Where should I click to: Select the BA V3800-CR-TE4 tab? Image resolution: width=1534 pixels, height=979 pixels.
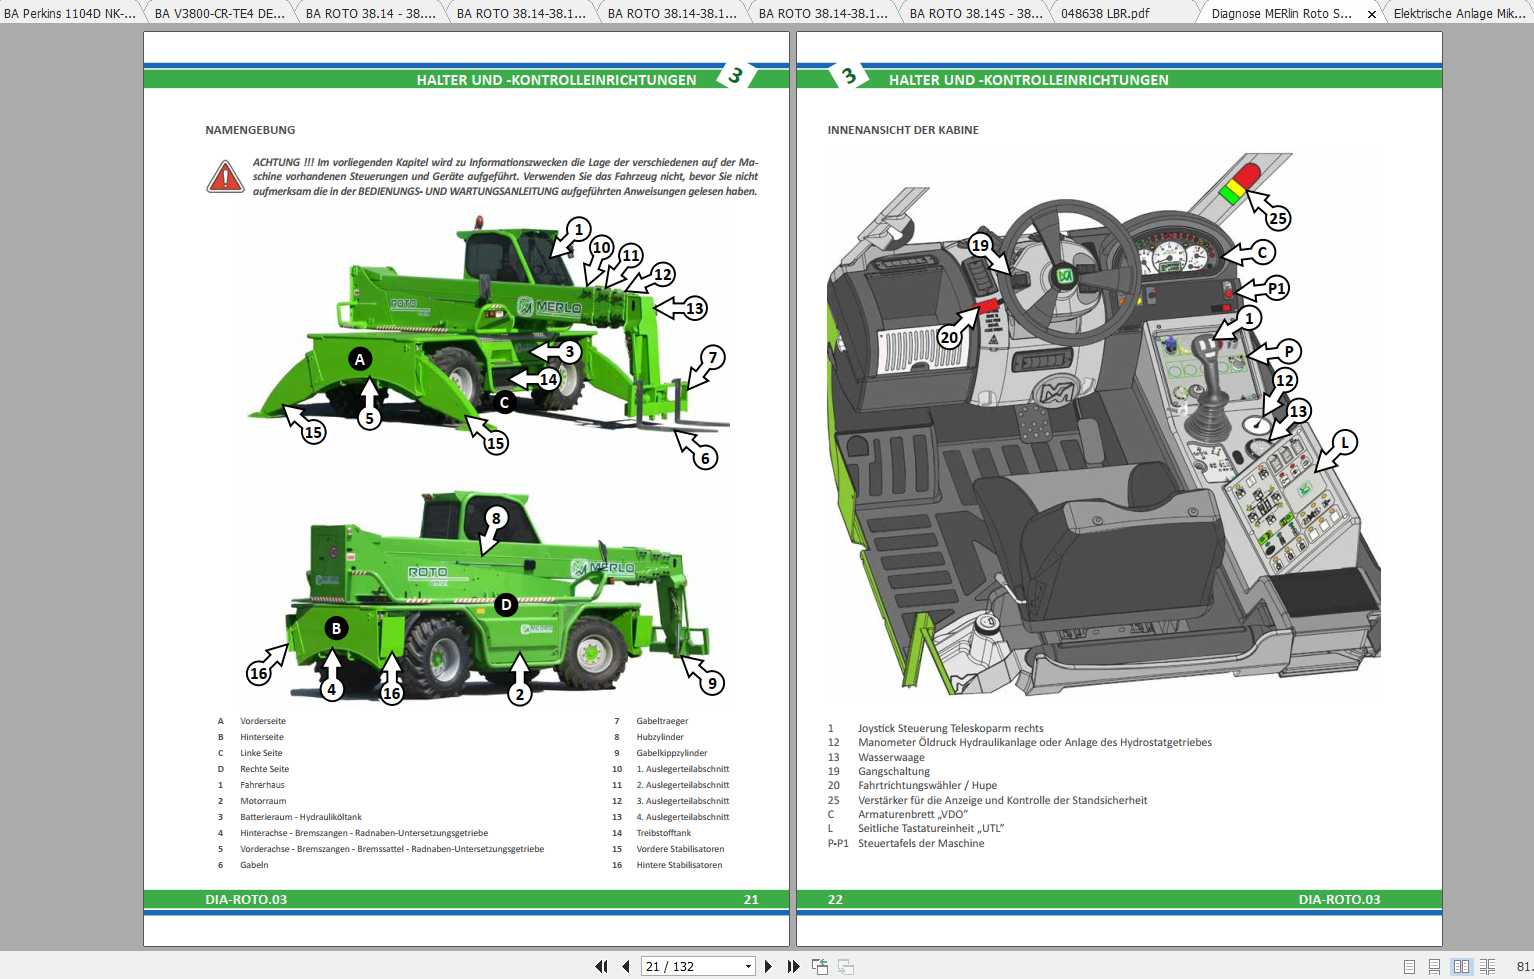218,12
